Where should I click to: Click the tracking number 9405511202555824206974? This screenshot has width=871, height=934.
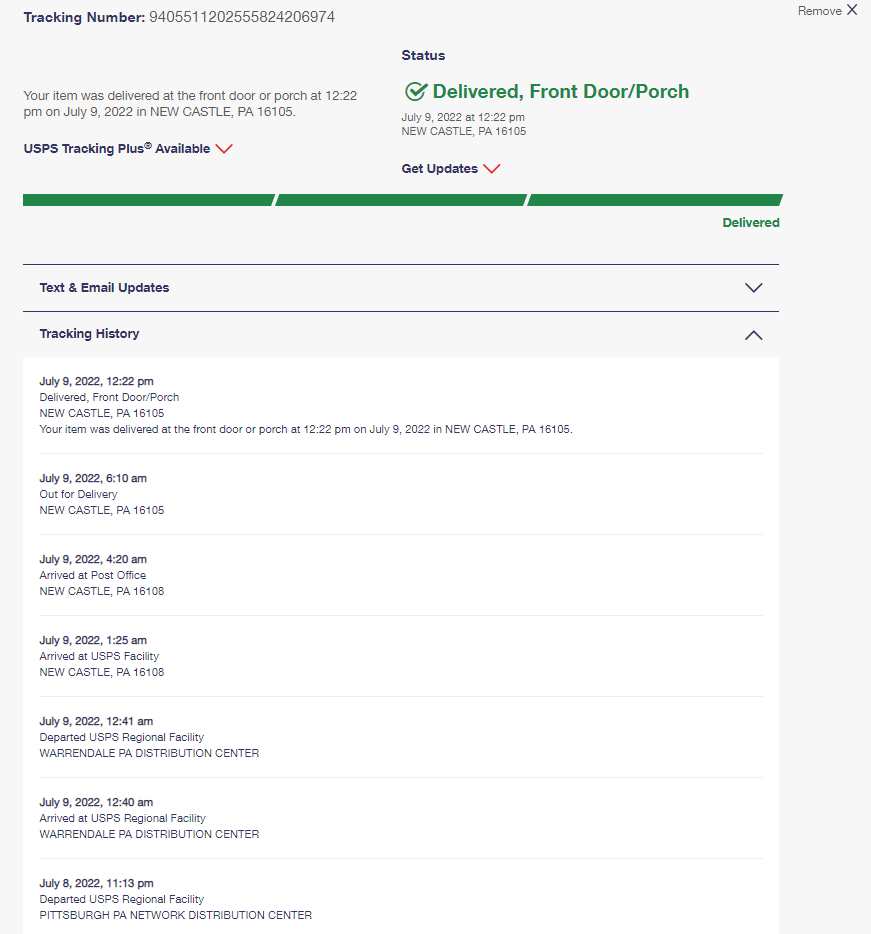(x=241, y=18)
